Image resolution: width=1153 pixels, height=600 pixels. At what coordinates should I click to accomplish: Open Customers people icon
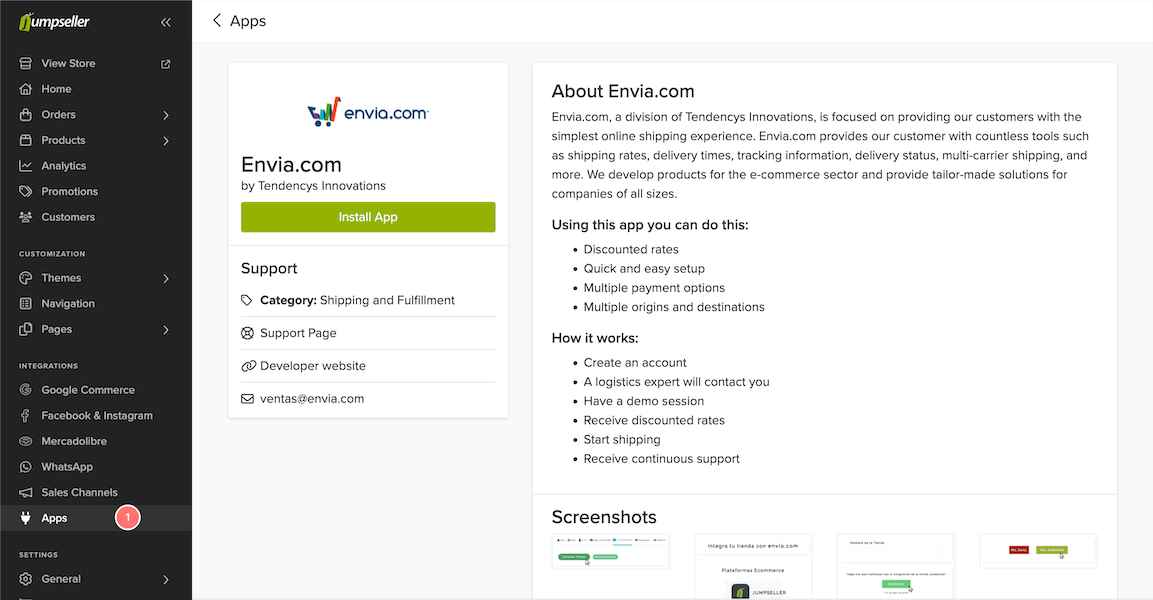pyautogui.click(x=26, y=217)
